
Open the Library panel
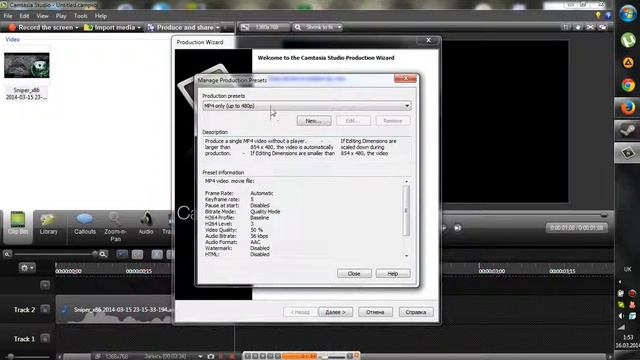49,224
